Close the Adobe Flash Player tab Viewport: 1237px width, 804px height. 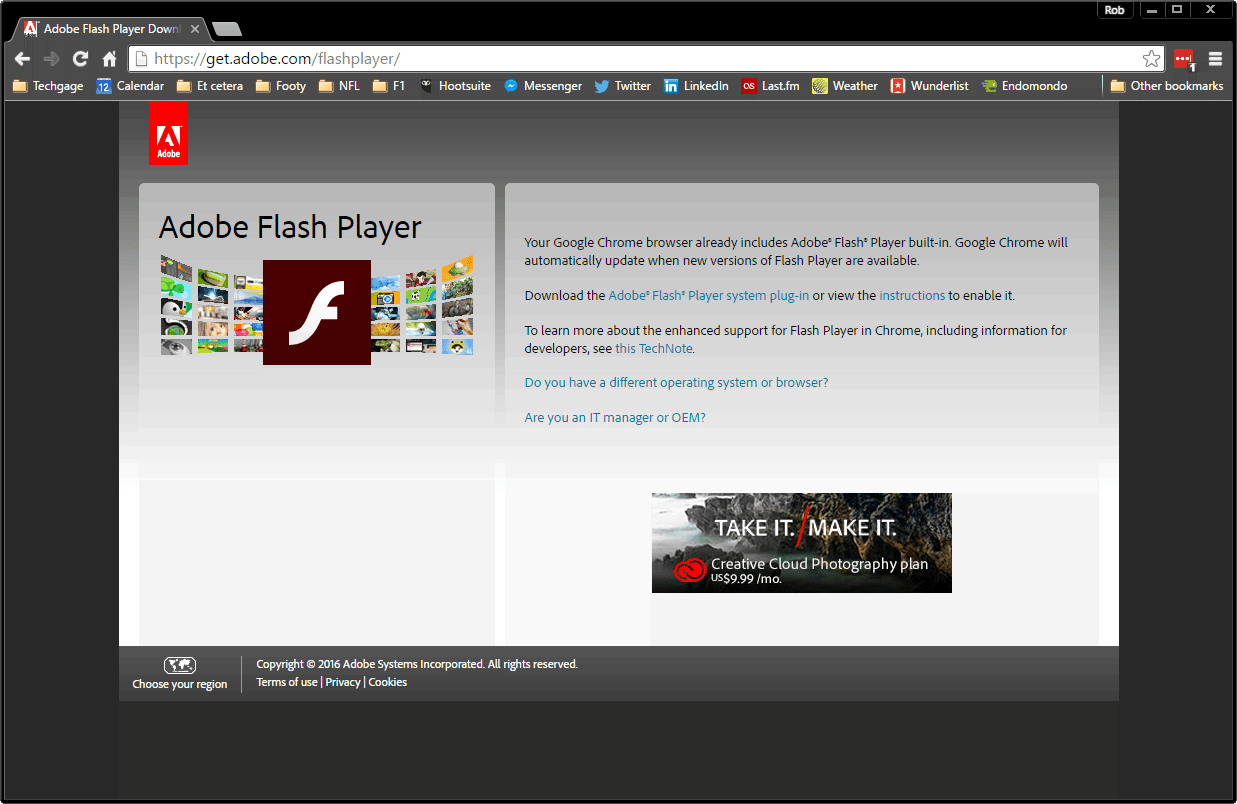pos(195,29)
